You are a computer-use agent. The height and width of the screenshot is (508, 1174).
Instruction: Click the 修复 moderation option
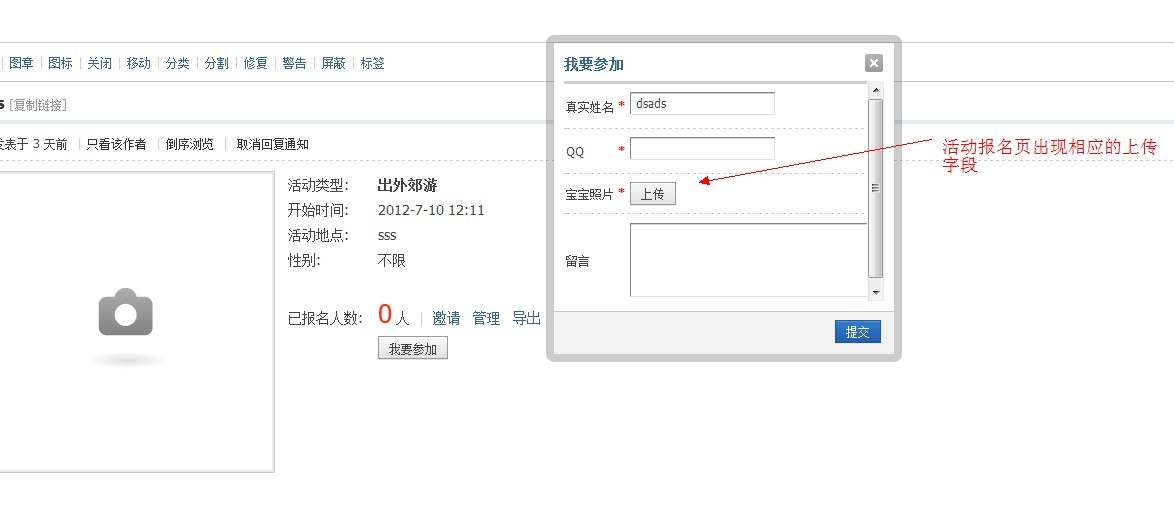[x=255, y=63]
